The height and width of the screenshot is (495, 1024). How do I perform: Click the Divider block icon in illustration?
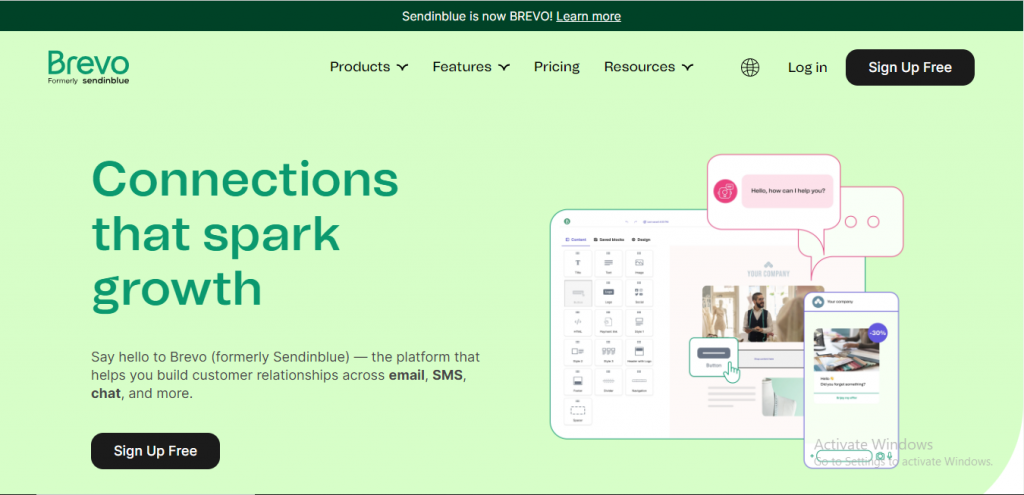609,381
